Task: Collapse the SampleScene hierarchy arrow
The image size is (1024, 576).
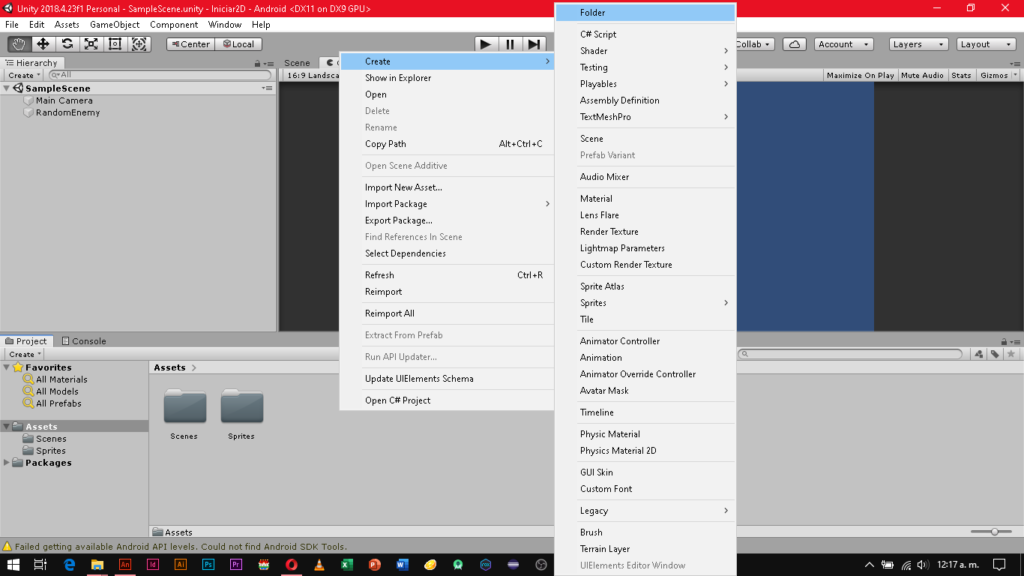Action: 7,88
